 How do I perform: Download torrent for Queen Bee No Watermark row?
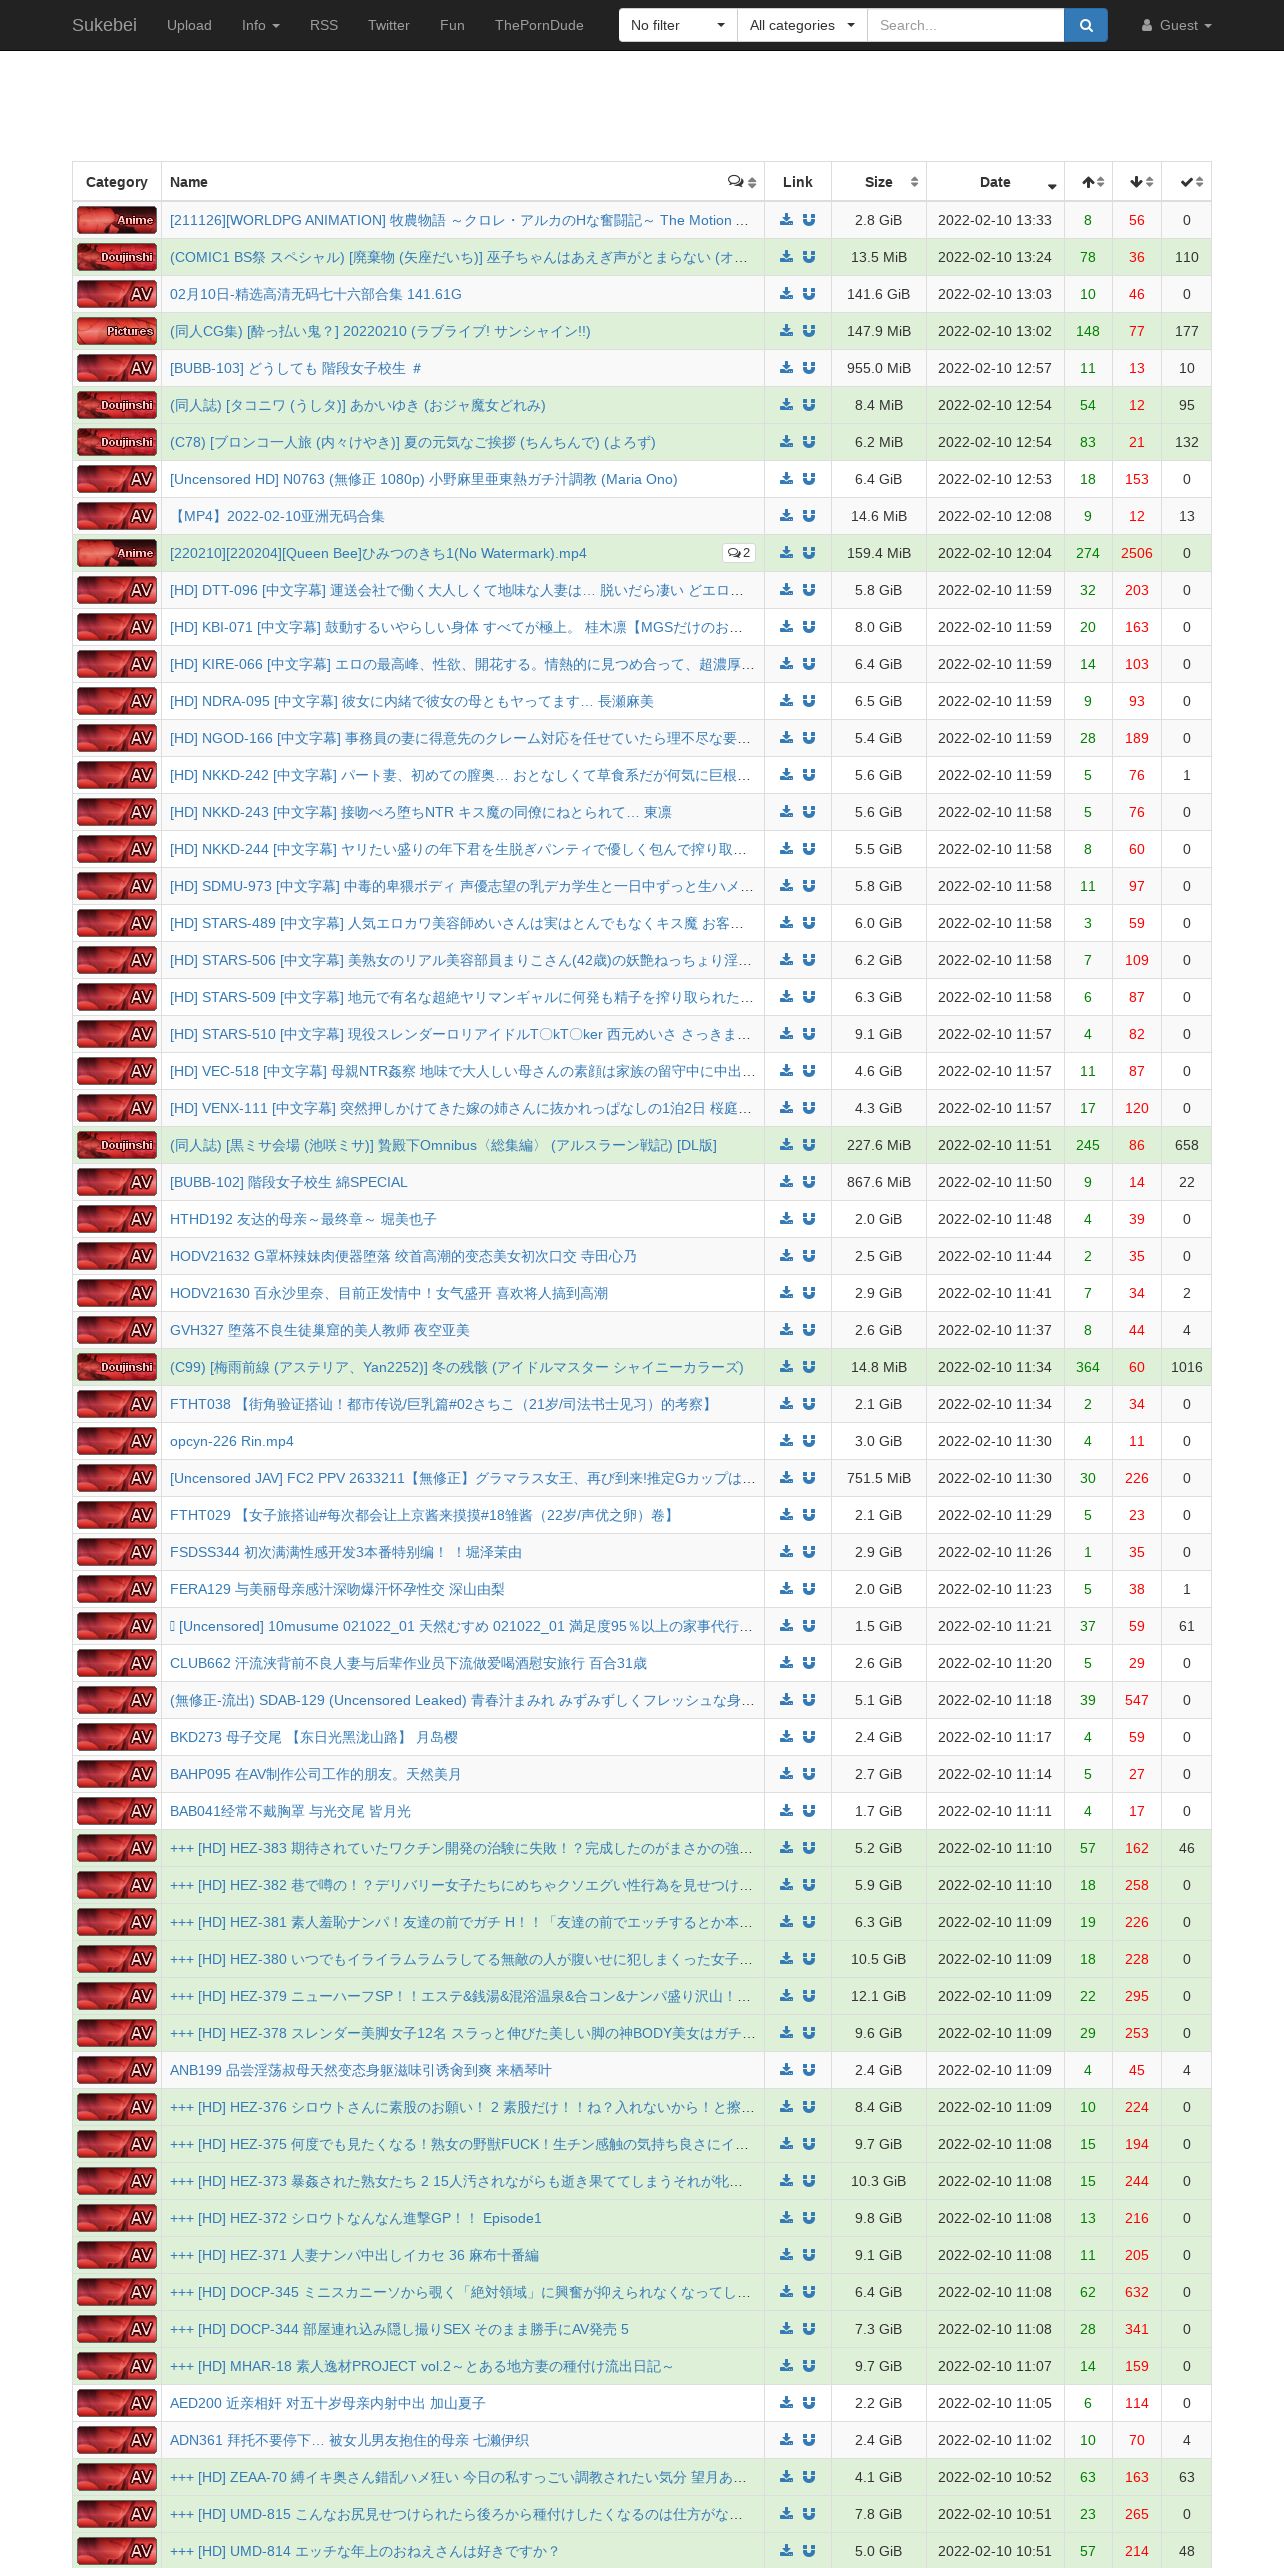coord(787,553)
